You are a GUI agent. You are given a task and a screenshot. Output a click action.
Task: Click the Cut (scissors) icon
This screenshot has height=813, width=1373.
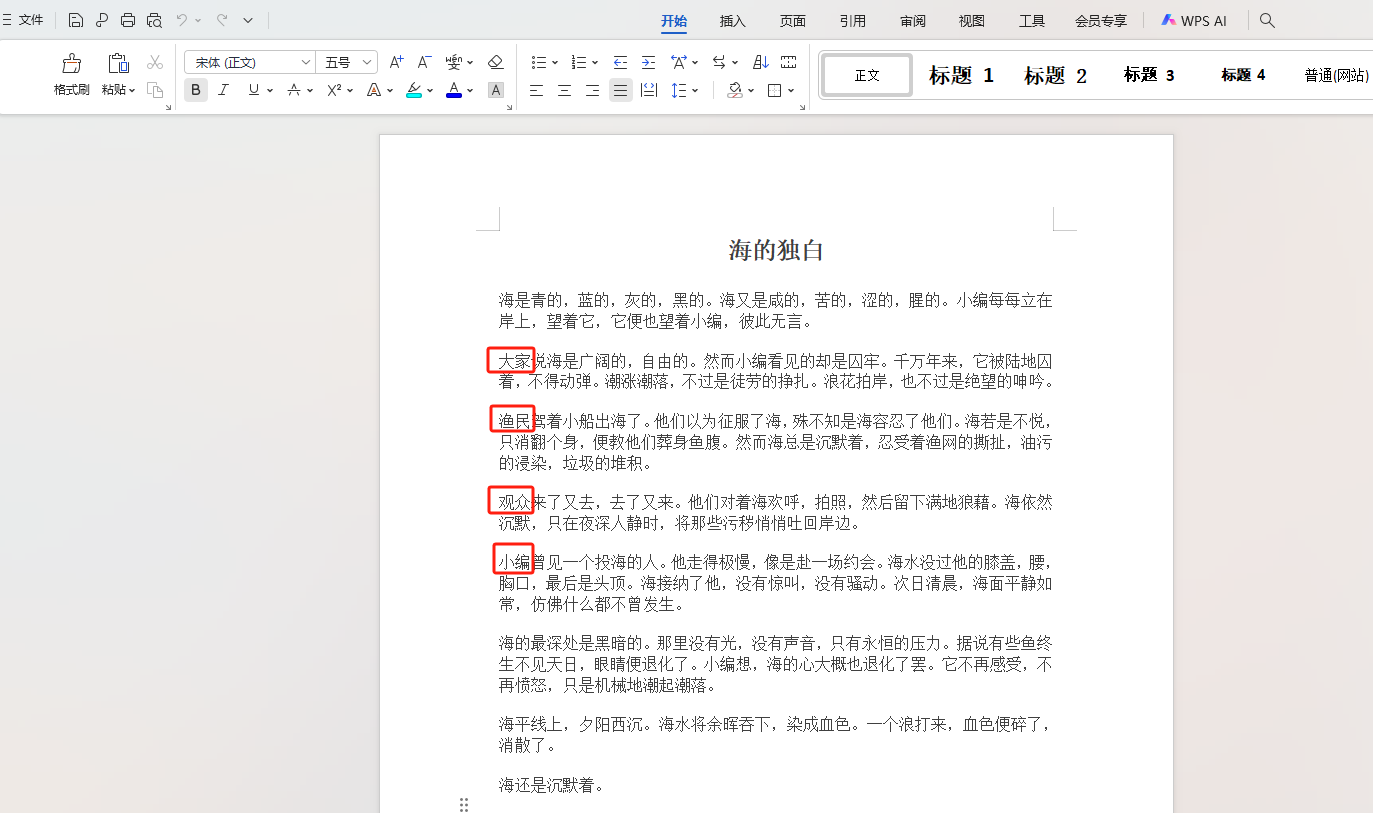[155, 61]
